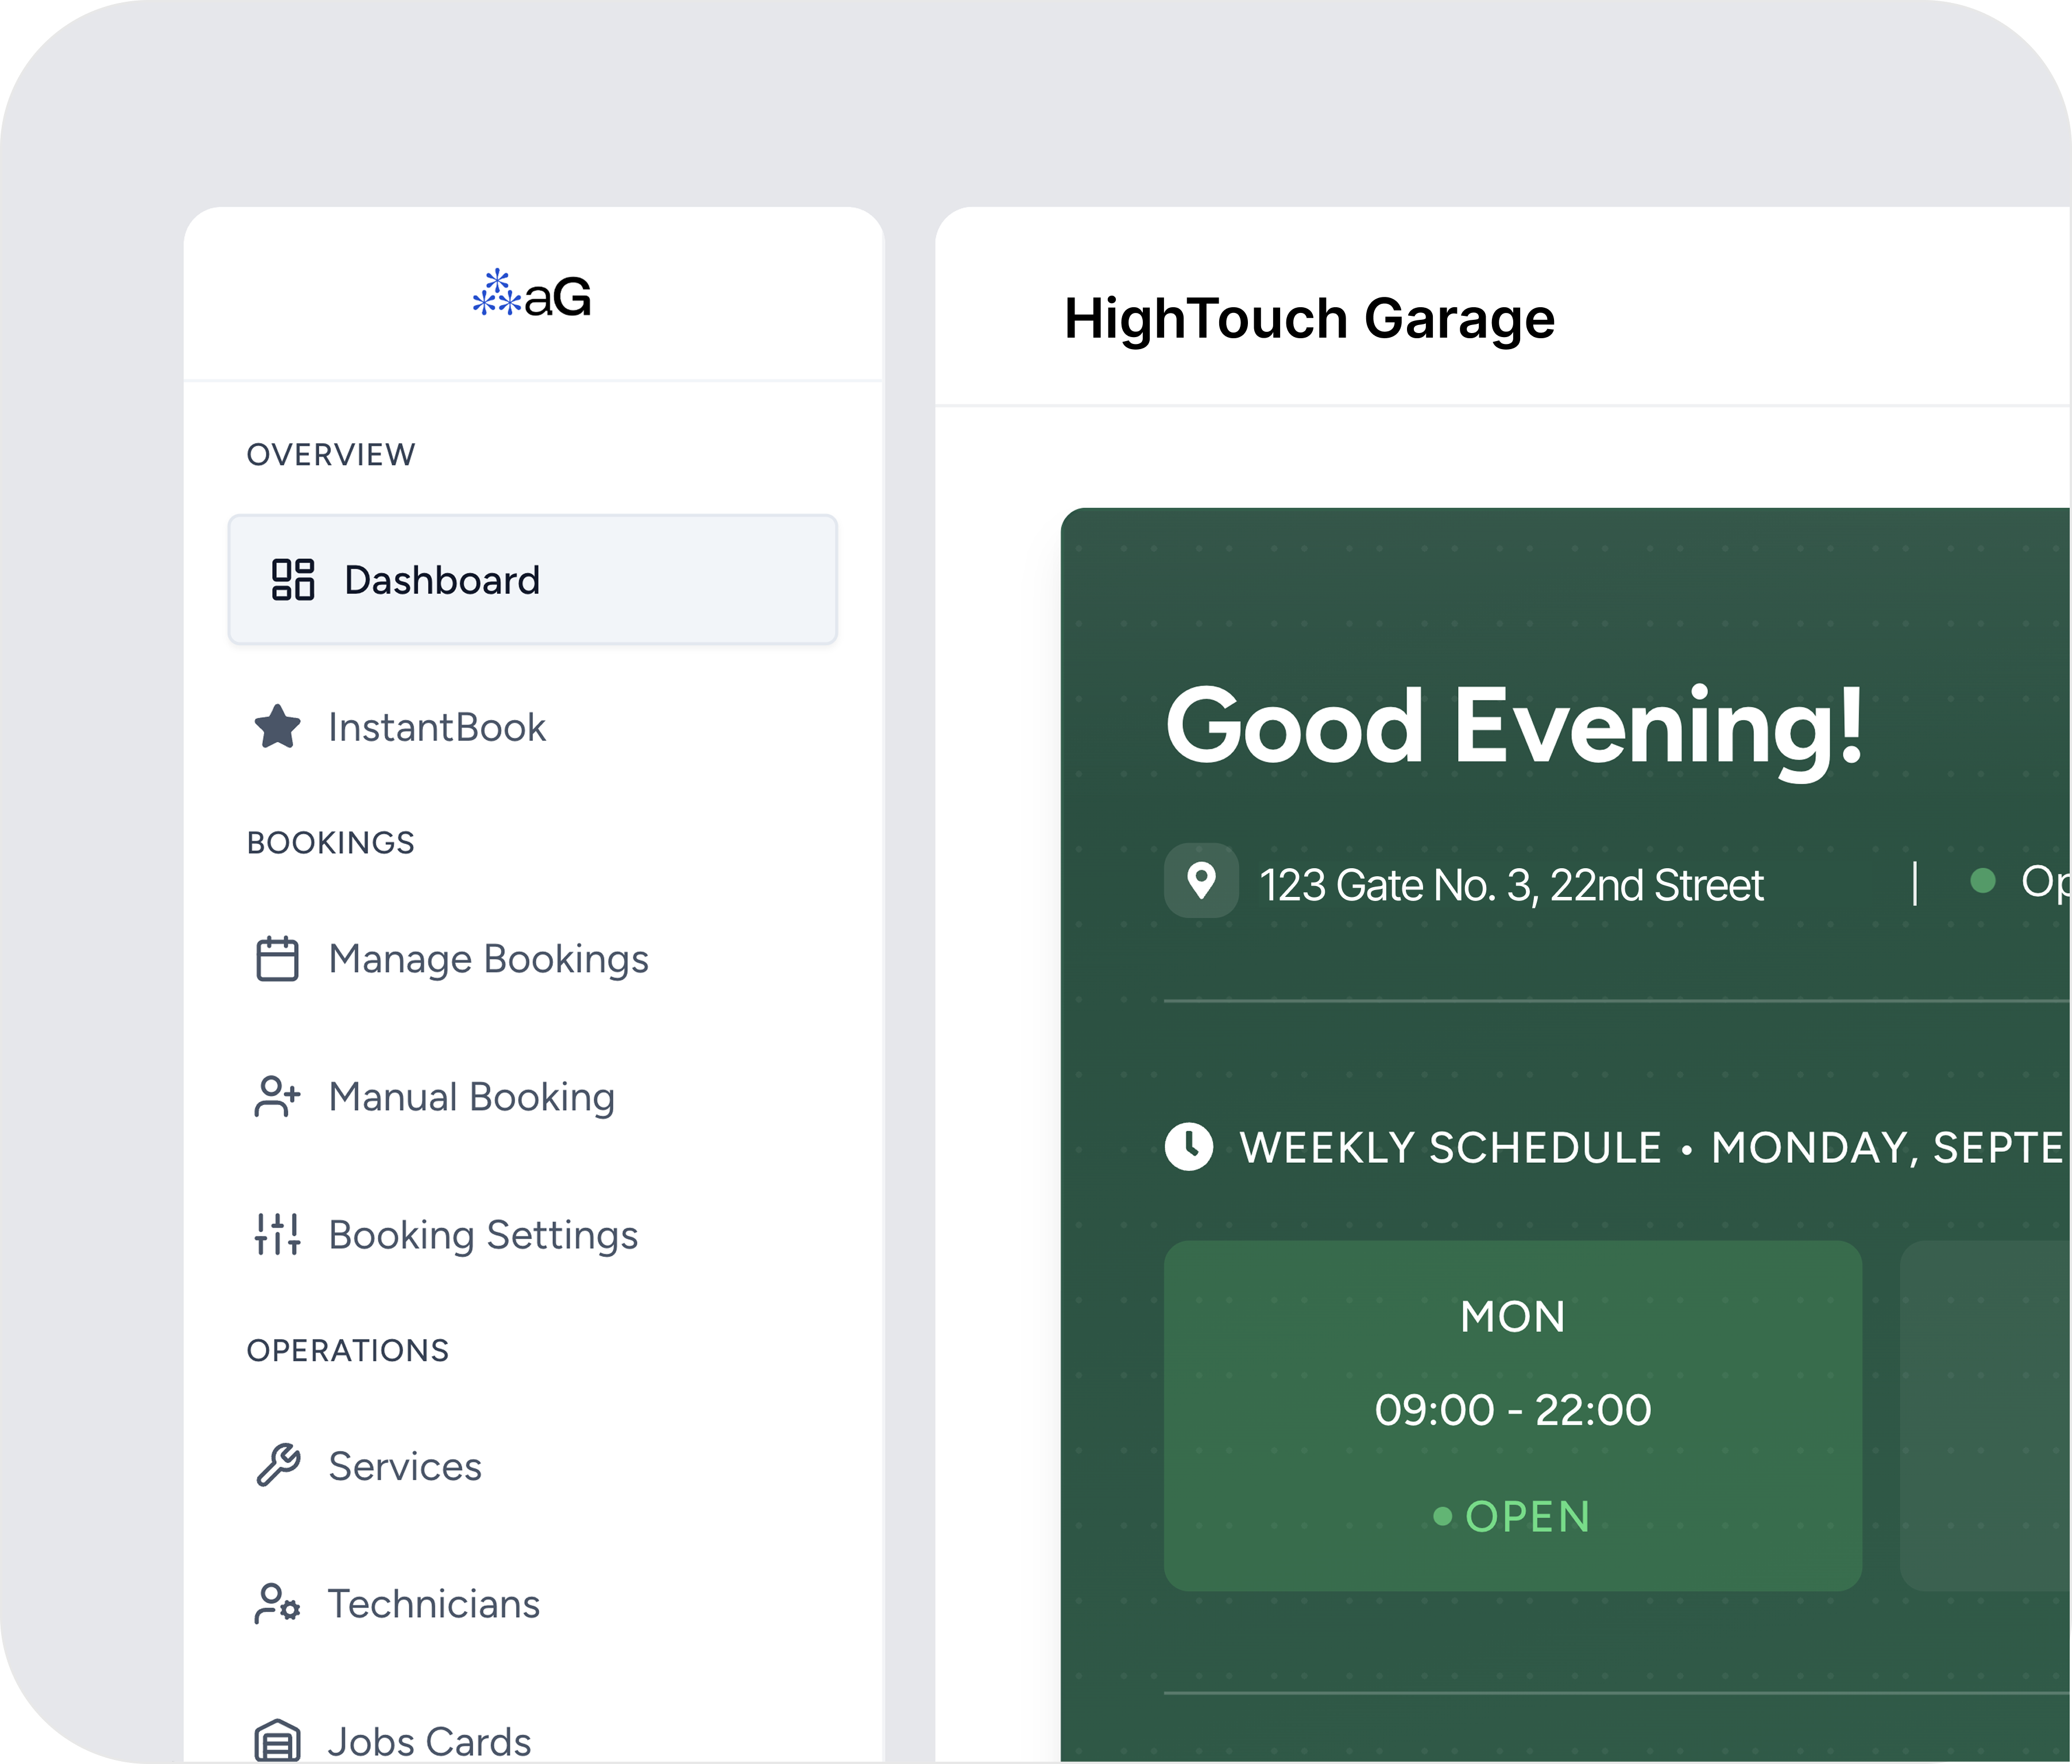This screenshot has width=2072, height=1764.
Task: Open the InstantBook page
Action: tap(437, 727)
